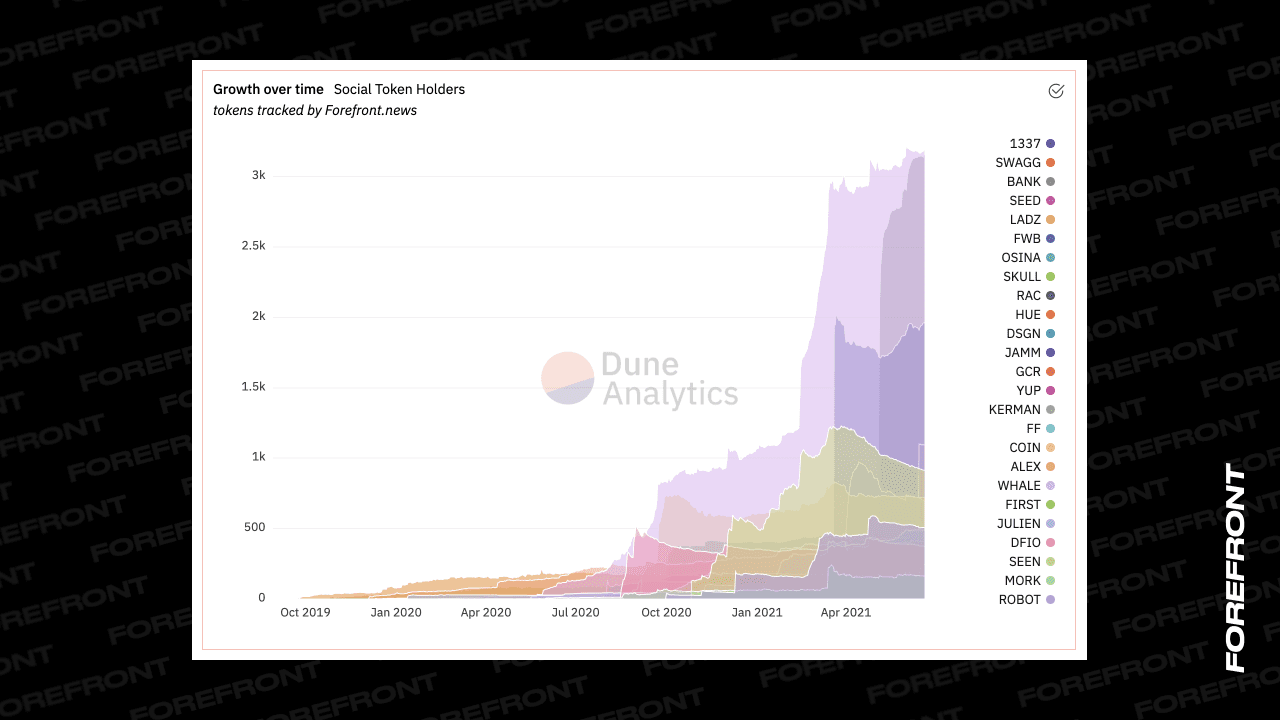
Task: Click the ROBOT legend label
Action: (1020, 600)
